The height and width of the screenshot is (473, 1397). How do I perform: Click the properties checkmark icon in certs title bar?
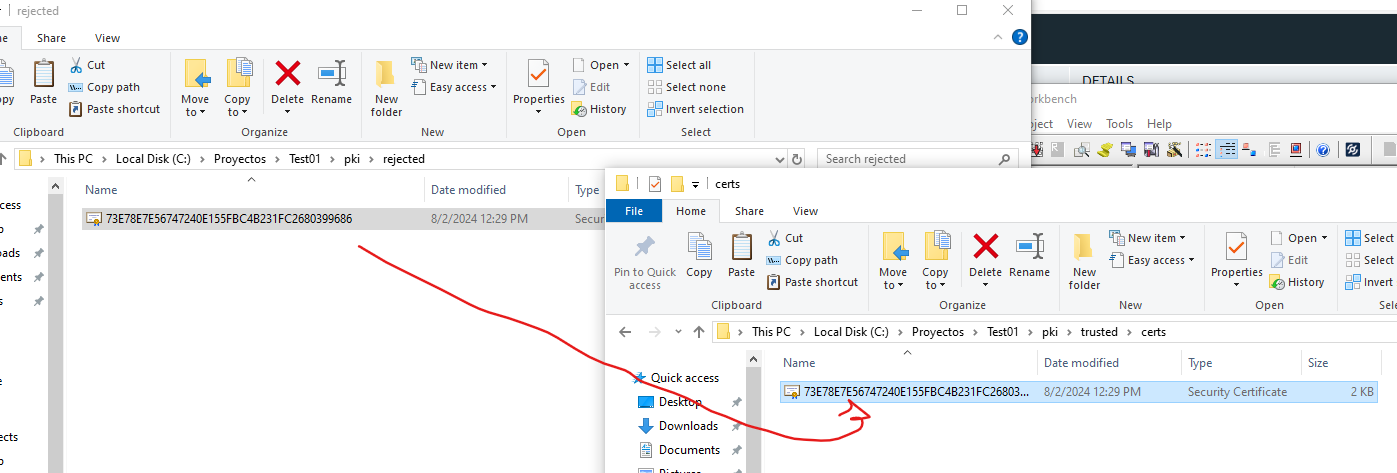click(x=655, y=184)
